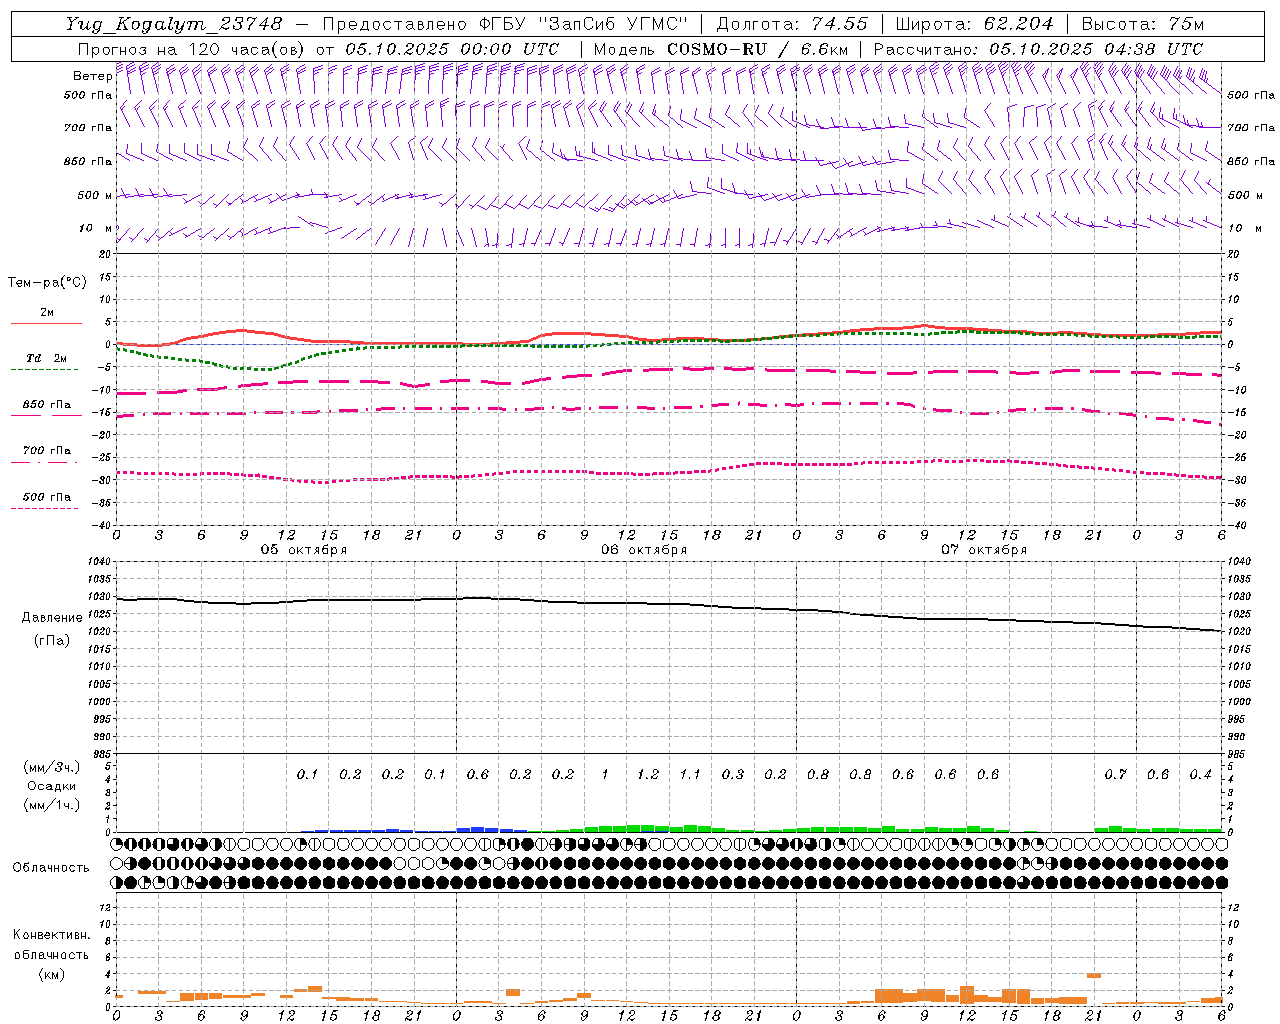This screenshot has height=1024, width=1280.
Task: Click the 500 м wind level label on left
Action: [x=95, y=196]
